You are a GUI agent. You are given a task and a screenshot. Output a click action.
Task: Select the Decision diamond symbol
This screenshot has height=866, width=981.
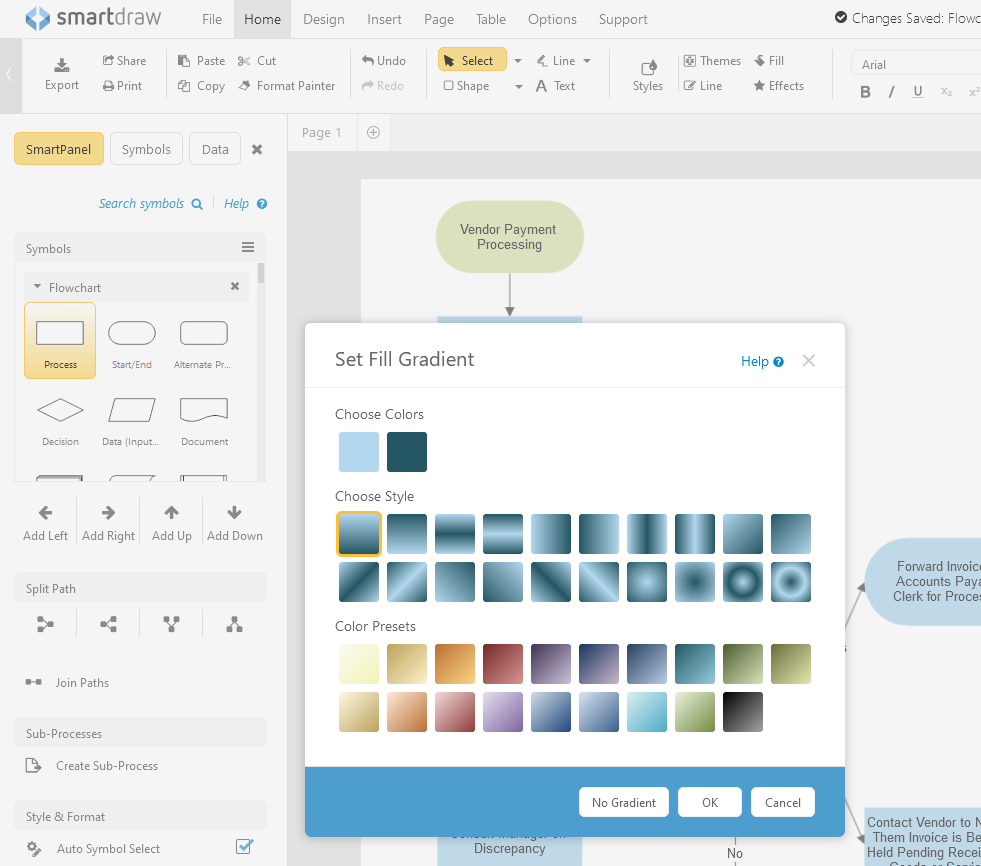click(60, 411)
